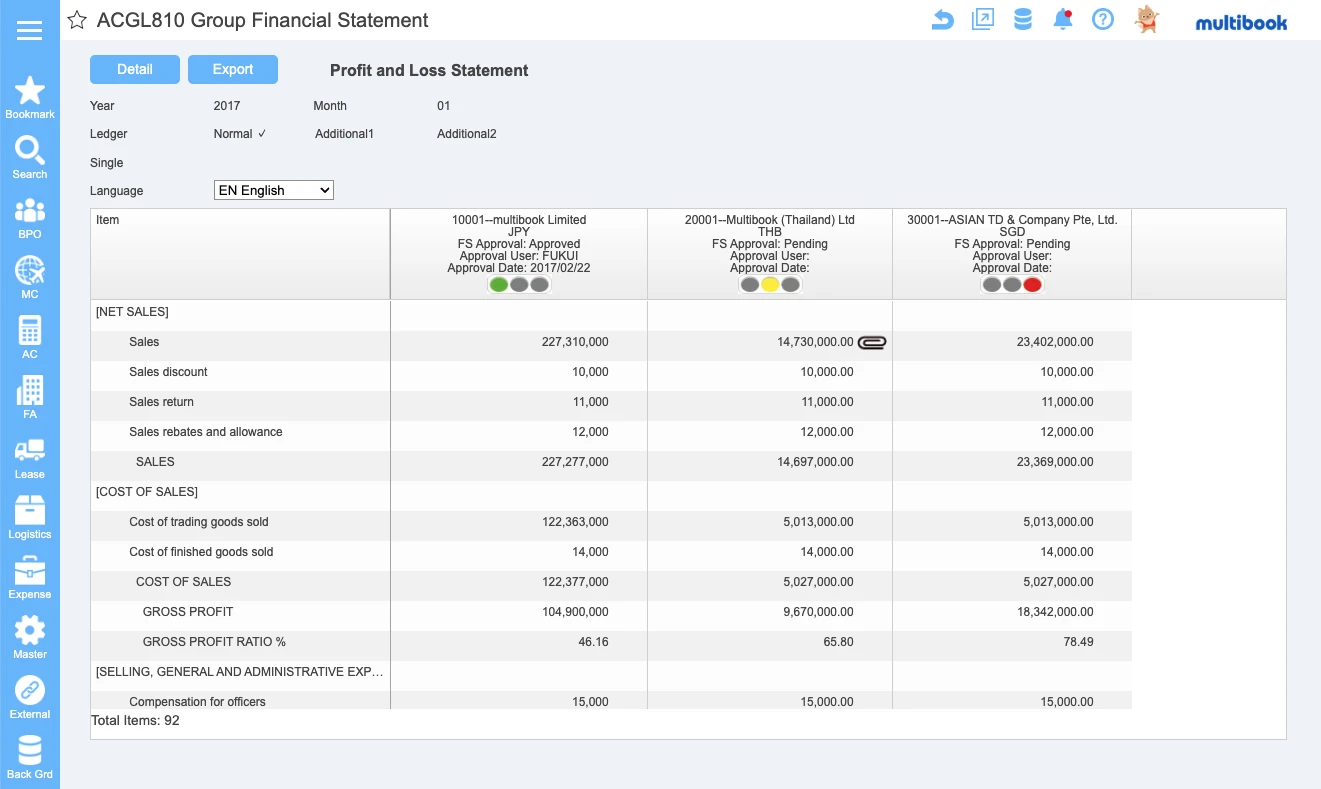
Task: Open the notifications bell
Action: [1063, 20]
